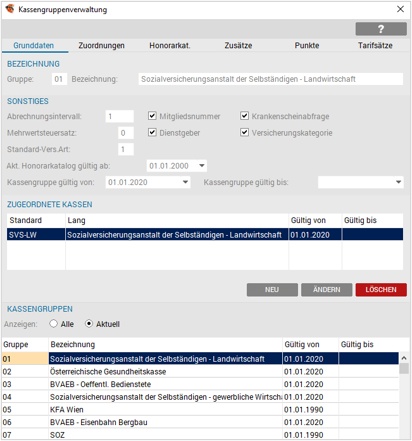Go to the Punkte tab
Screen dimensions: 412x441
click(x=307, y=46)
